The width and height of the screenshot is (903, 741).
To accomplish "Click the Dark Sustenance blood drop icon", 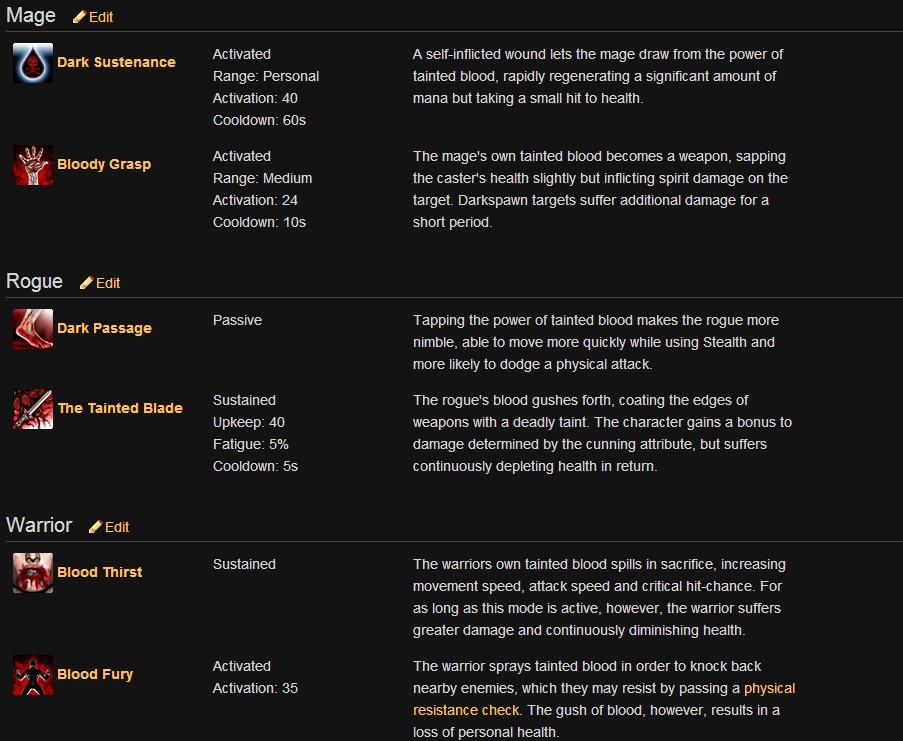I will [x=33, y=63].
